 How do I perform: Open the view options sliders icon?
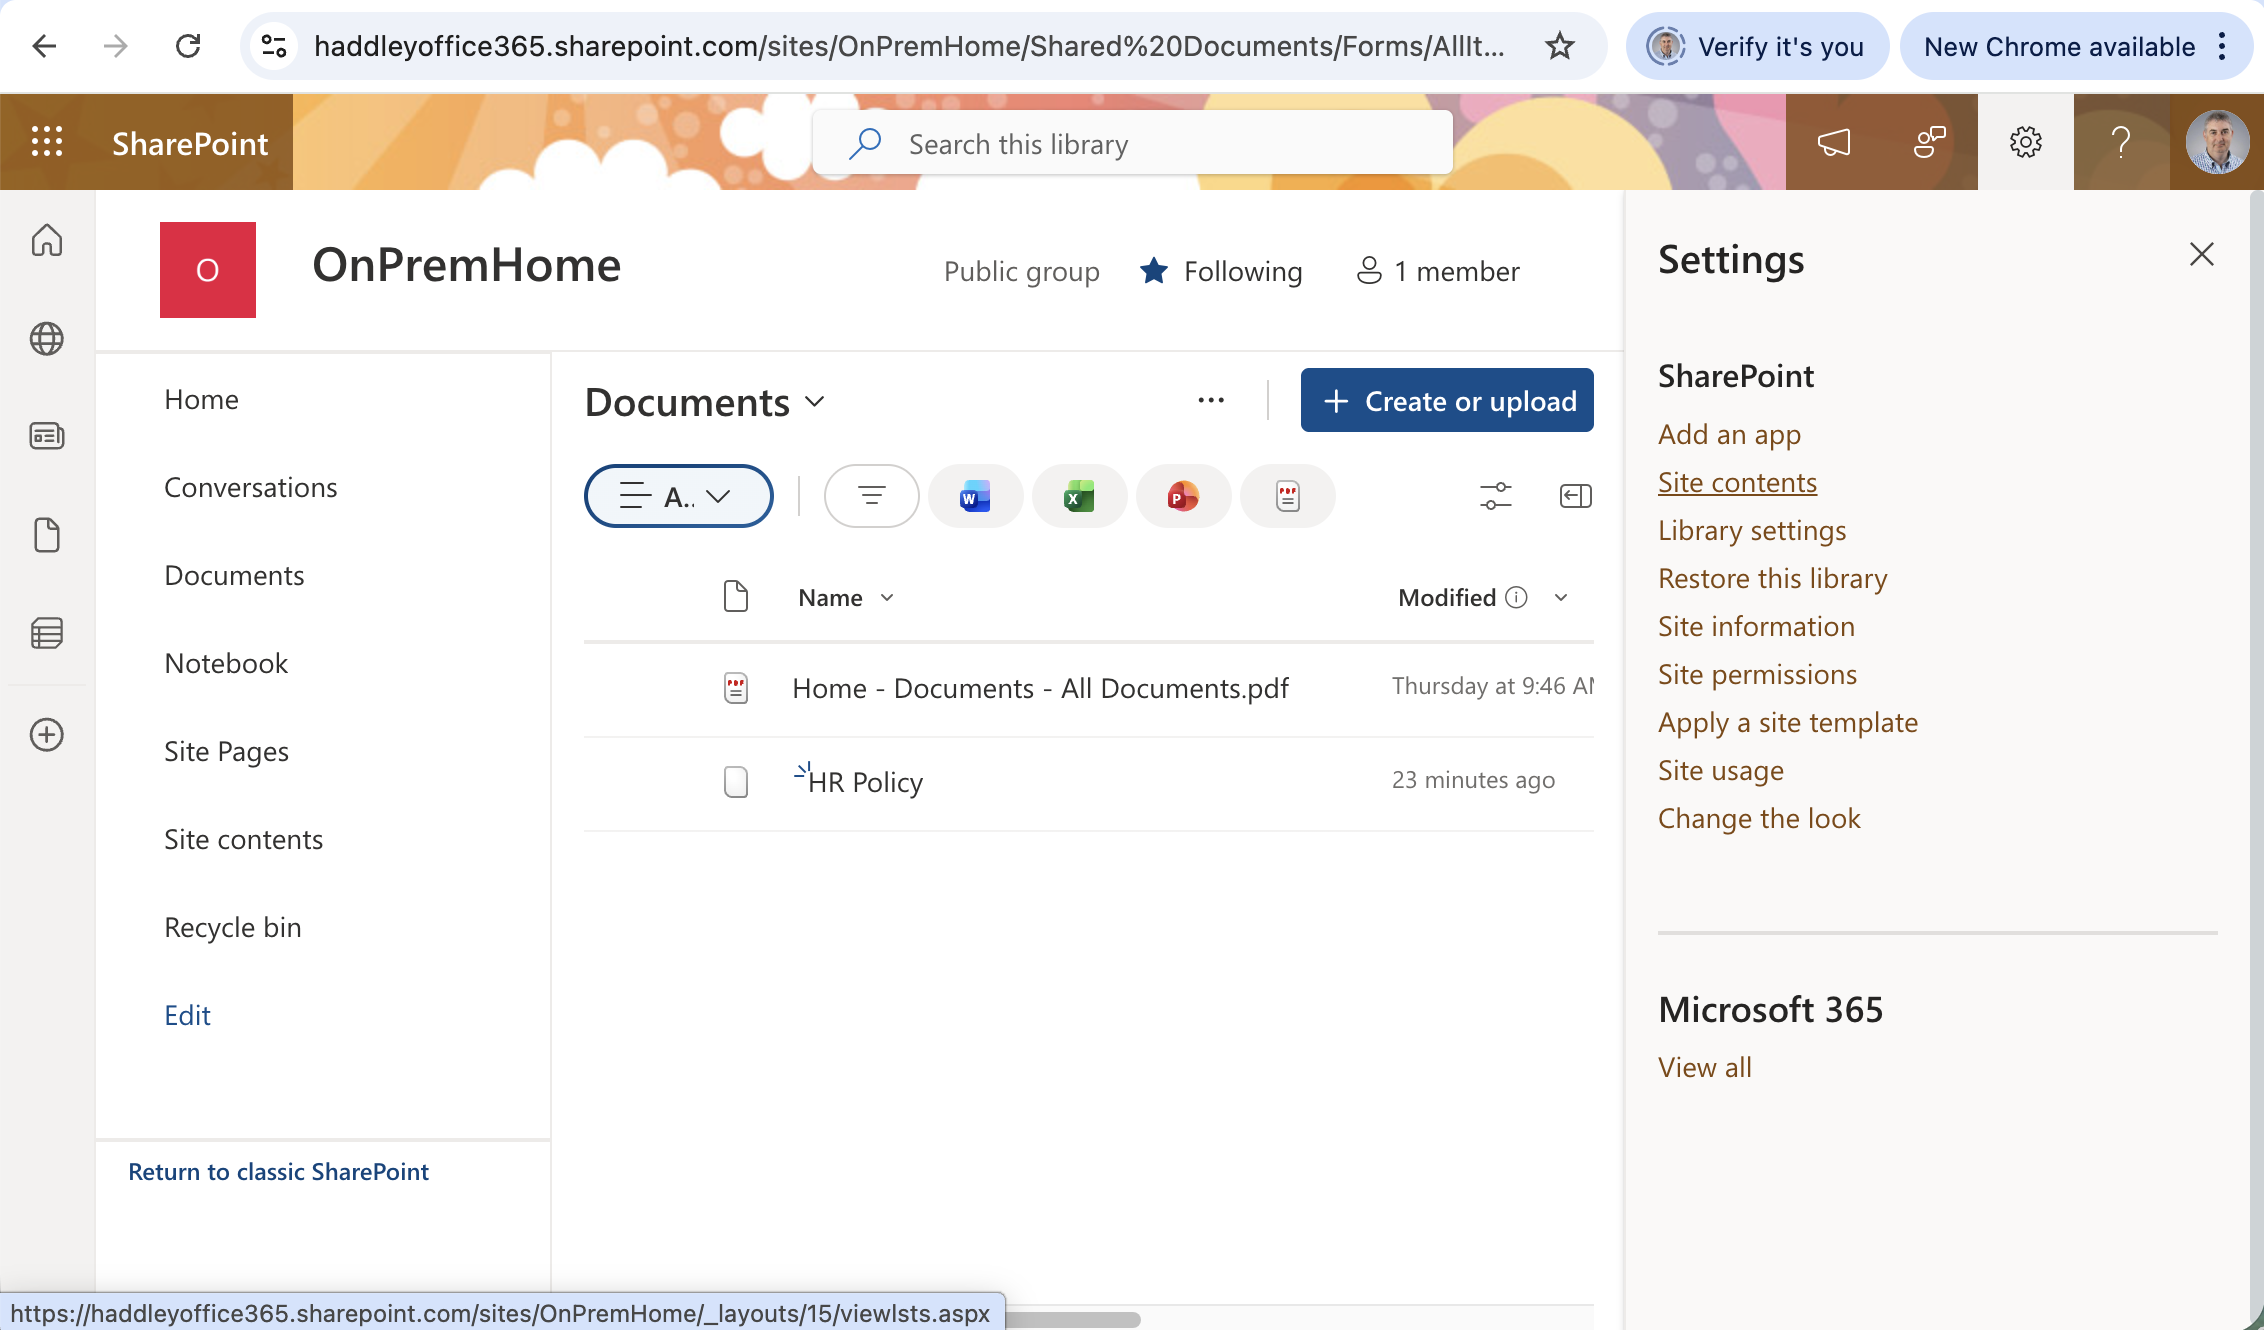pyautogui.click(x=1496, y=496)
